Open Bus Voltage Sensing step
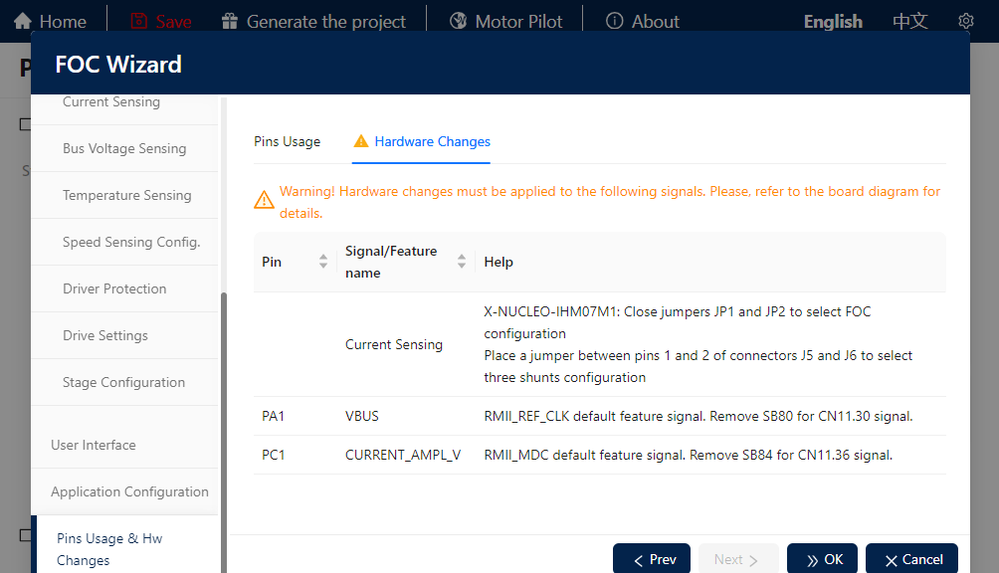Image resolution: width=999 pixels, height=573 pixels. (x=124, y=149)
